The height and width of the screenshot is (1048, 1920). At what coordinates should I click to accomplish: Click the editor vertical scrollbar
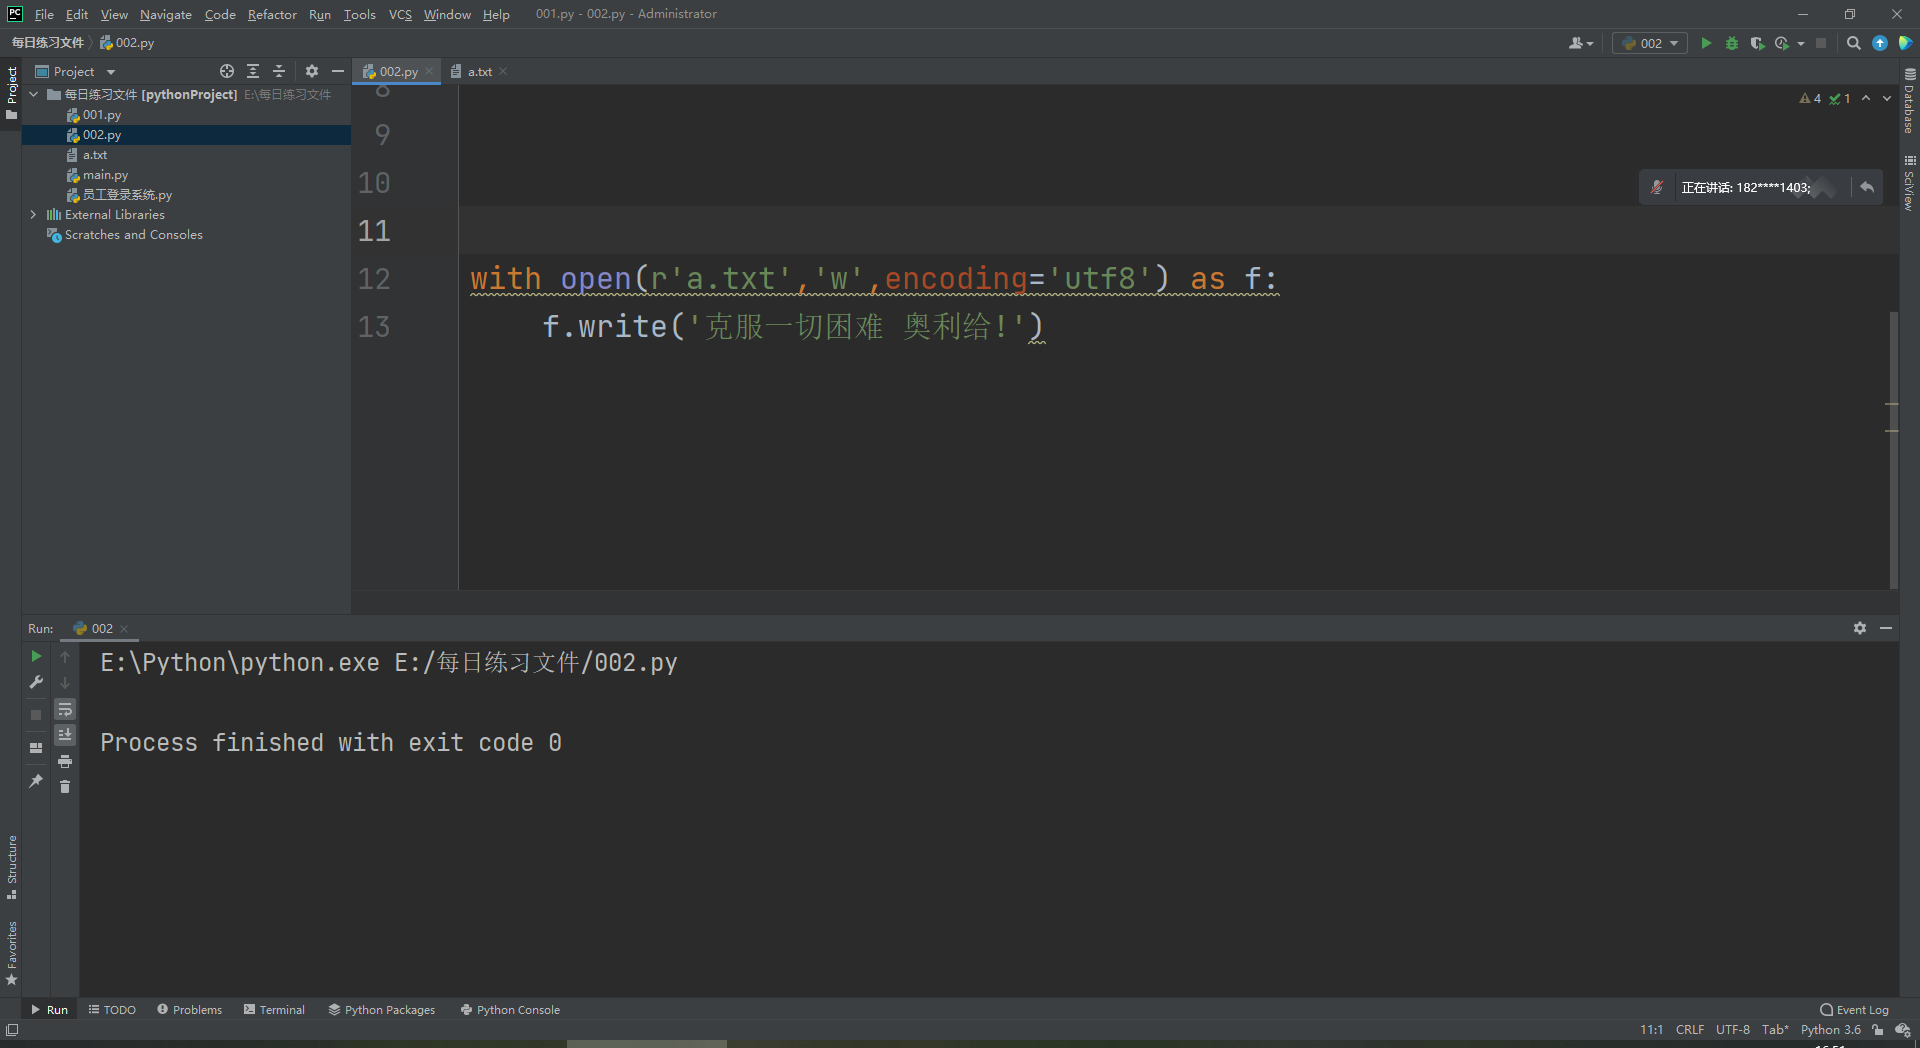[x=1893, y=449]
